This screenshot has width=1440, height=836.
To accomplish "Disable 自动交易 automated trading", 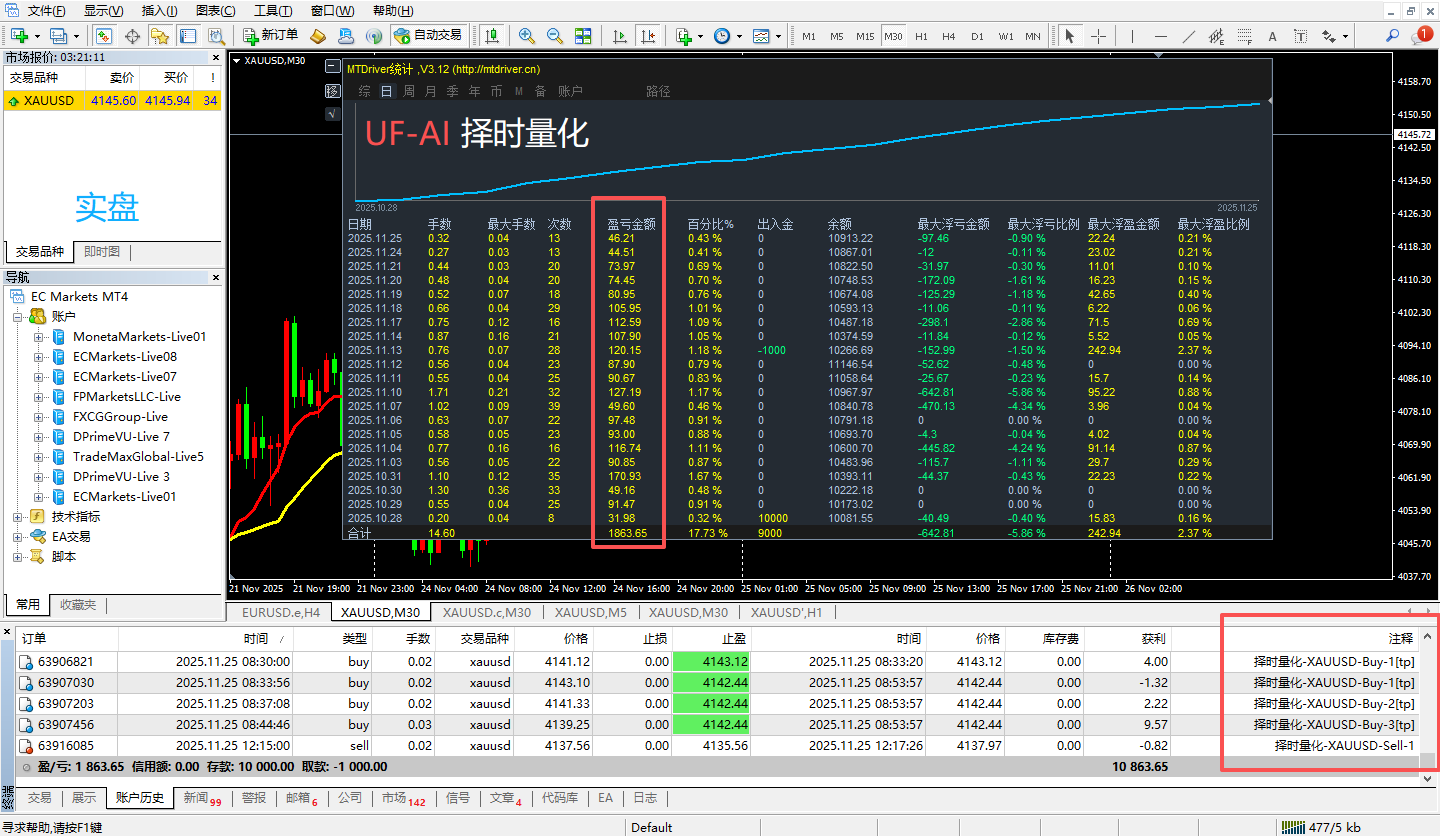I will pyautogui.click(x=428, y=36).
